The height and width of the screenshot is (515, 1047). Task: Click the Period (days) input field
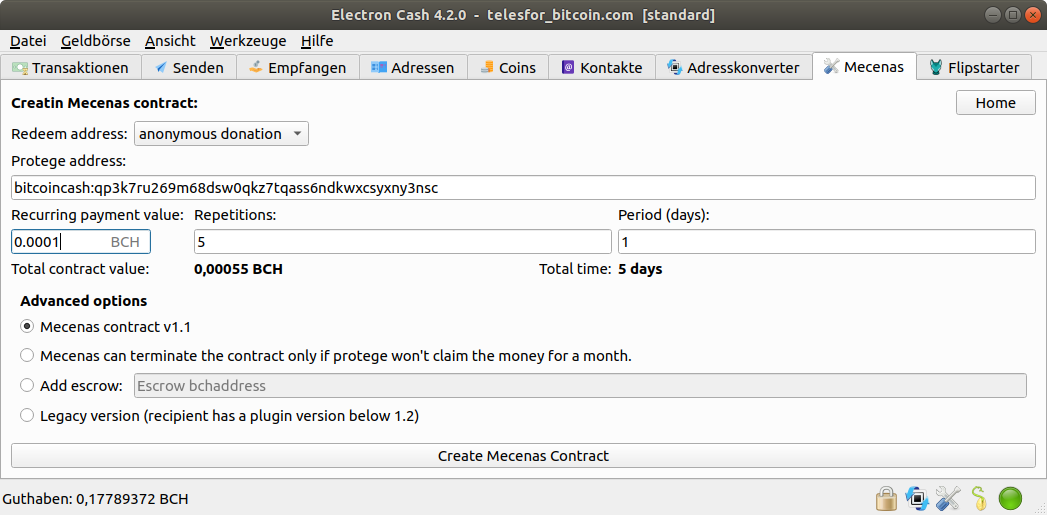[827, 242]
